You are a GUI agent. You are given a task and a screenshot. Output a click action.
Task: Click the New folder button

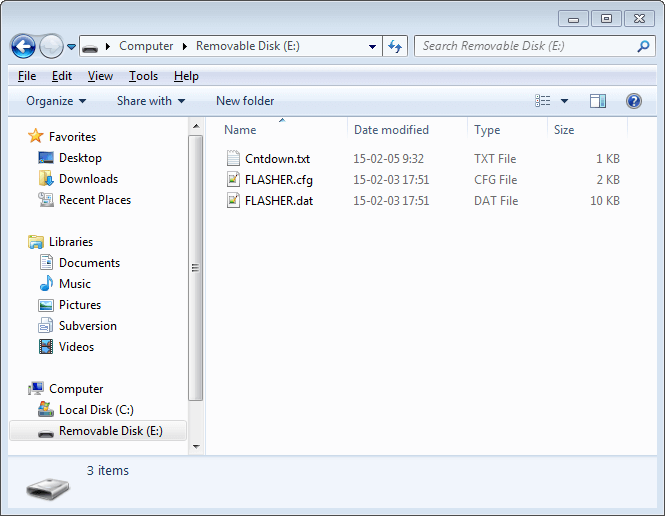pos(245,101)
